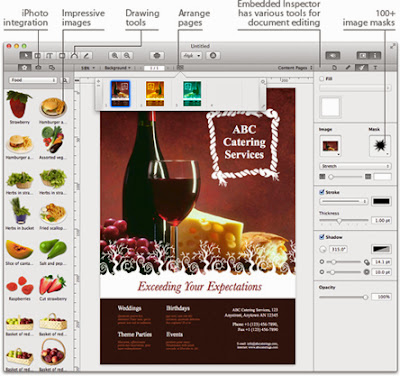The height and width of the screenshot is (376, 400).
Task: Click the round icon next to style dropdown
Action: point(213,56)
